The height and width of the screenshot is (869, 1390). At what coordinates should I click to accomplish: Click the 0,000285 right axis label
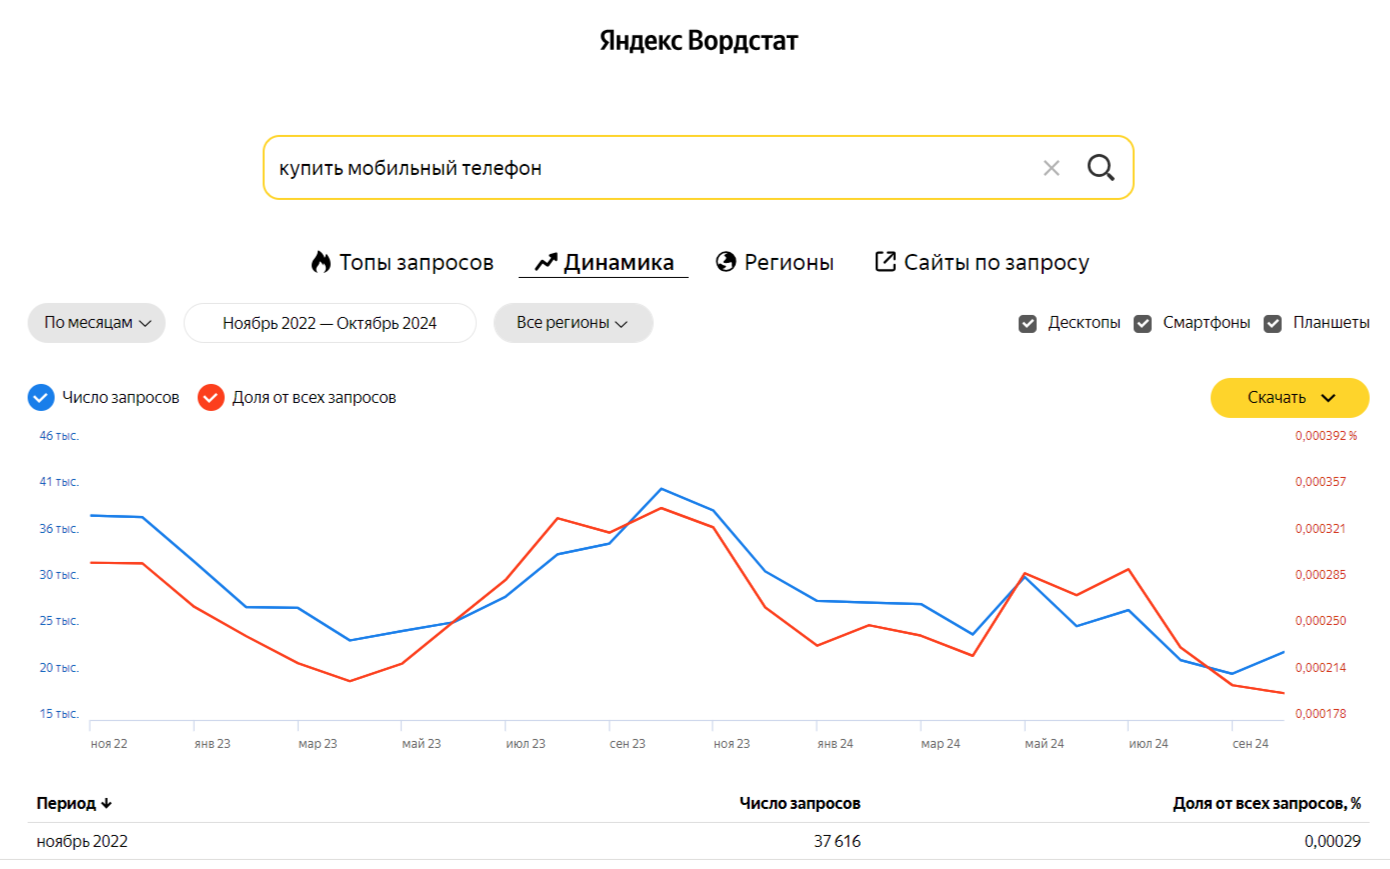1321,575
